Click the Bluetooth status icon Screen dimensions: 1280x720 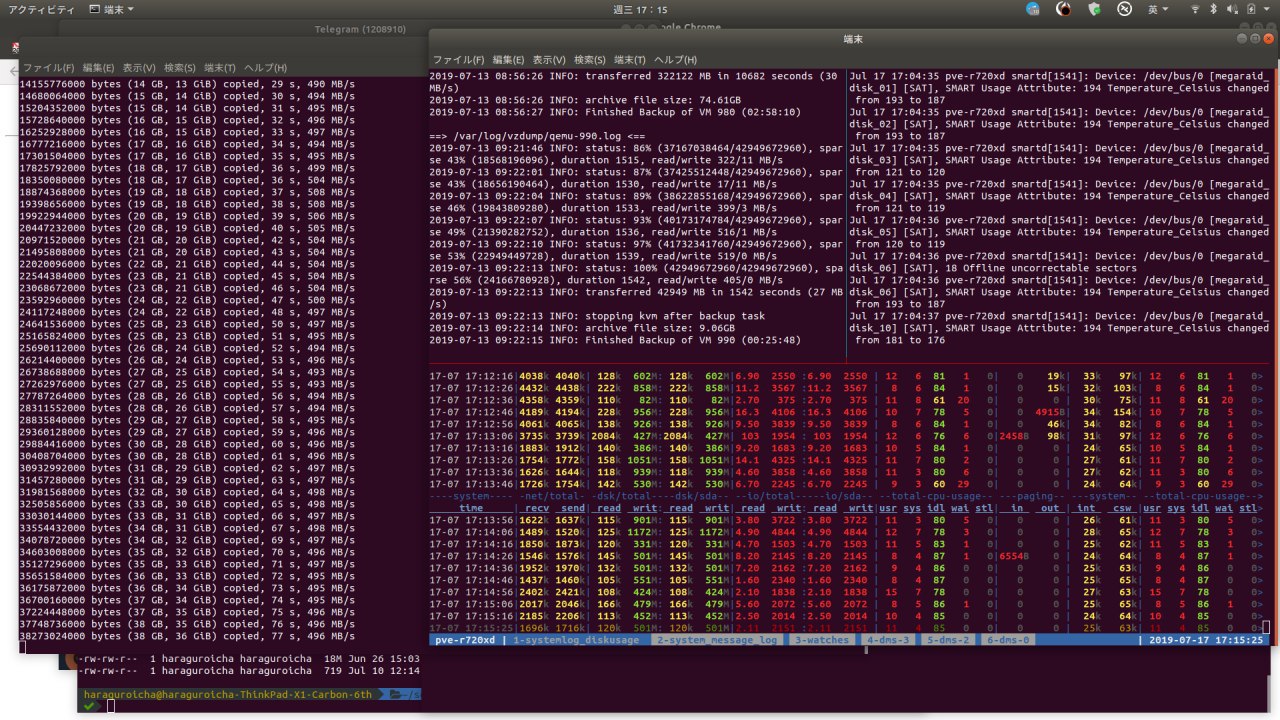(1213, 9)
